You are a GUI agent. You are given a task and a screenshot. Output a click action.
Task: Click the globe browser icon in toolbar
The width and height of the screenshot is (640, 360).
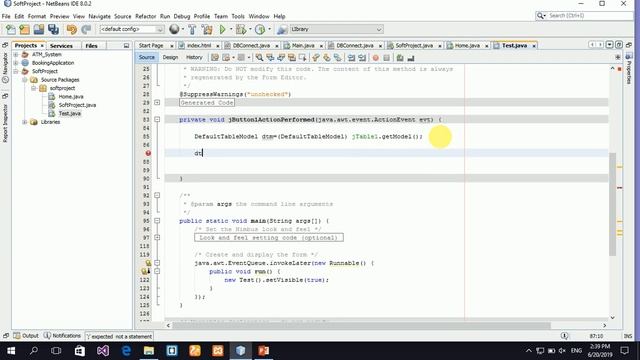(174, 29)
